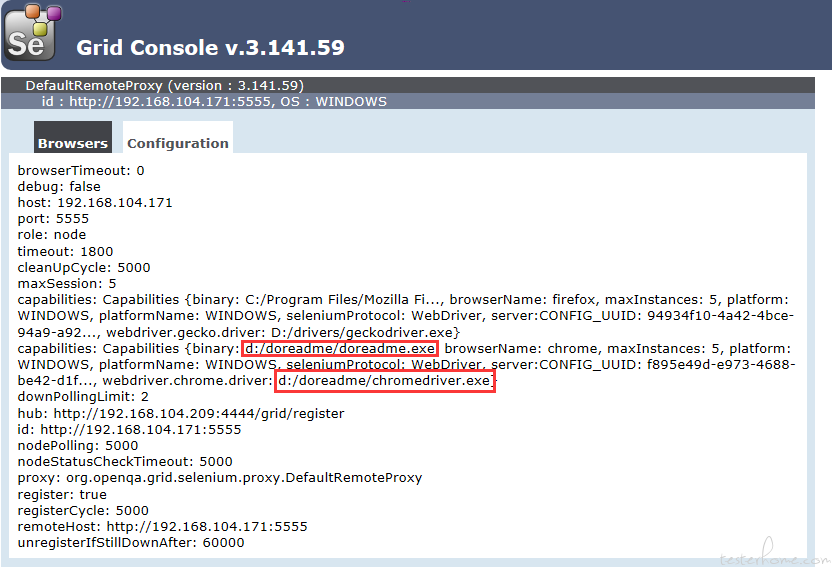Click the unregisterIfStillDownAfter: 60000 entry
The width and height of the screenshot is (832, 577).
coord(131,542)
